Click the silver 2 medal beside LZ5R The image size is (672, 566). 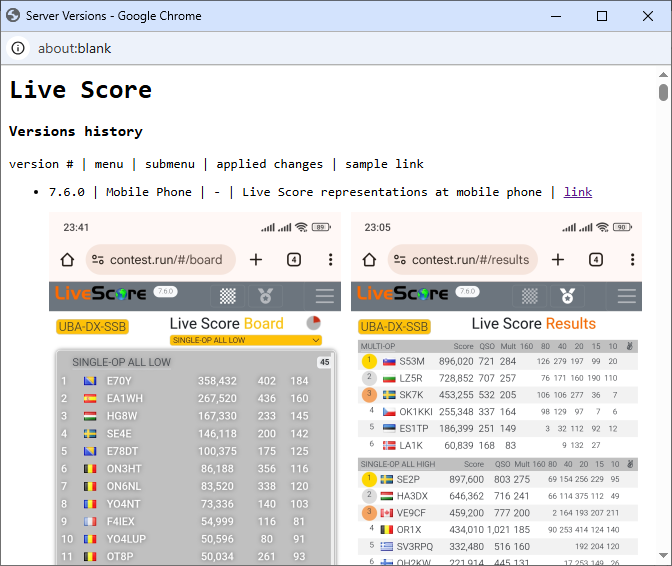(369, 378)
